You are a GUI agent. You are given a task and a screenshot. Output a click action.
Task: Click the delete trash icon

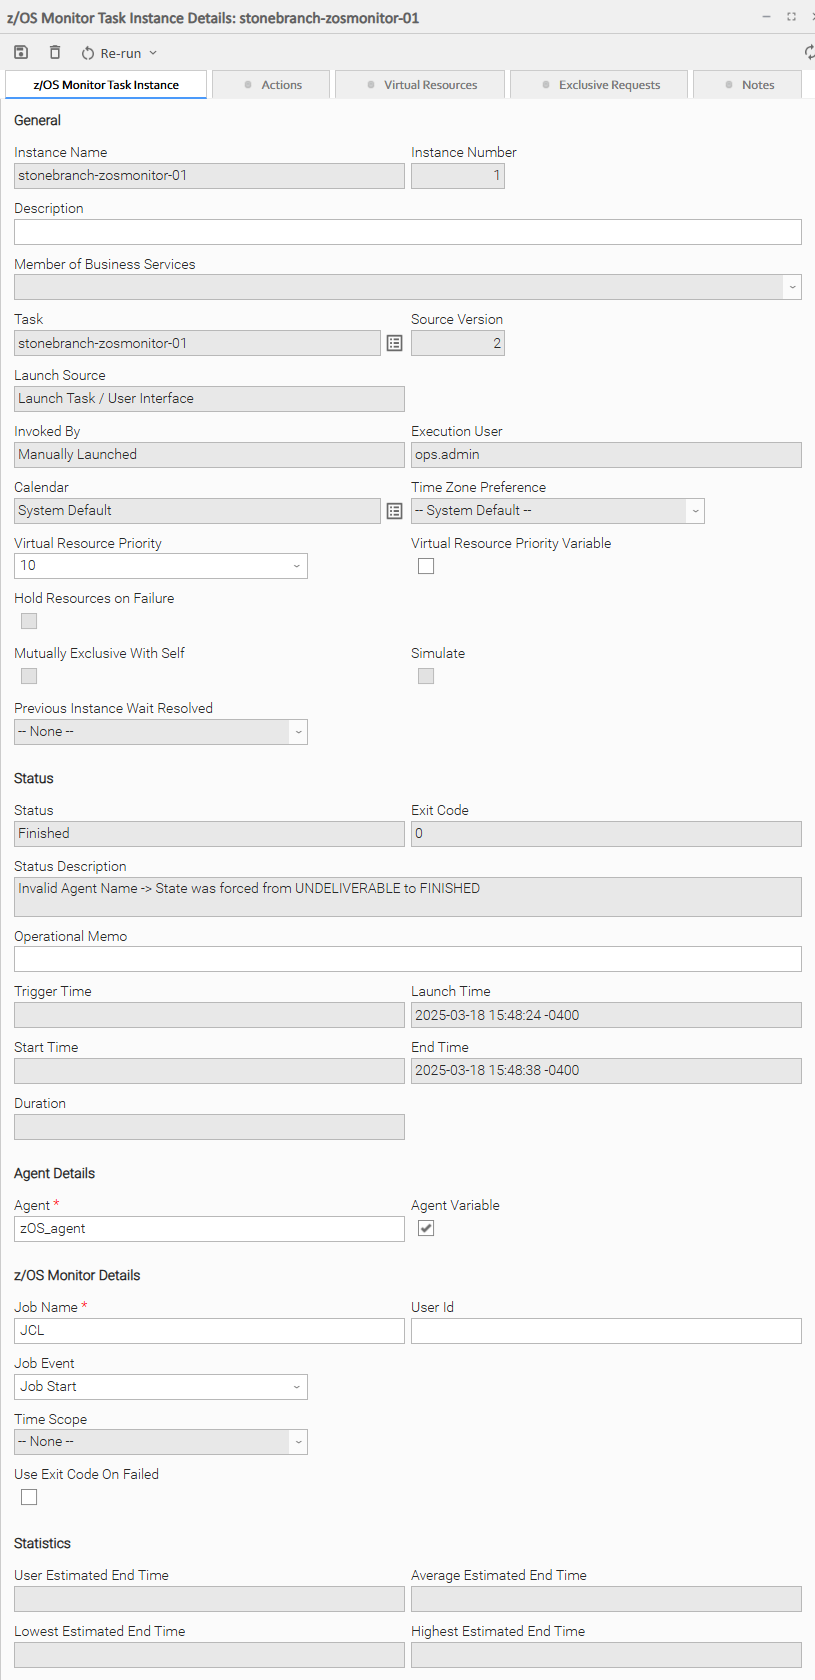tap(55, 52)
